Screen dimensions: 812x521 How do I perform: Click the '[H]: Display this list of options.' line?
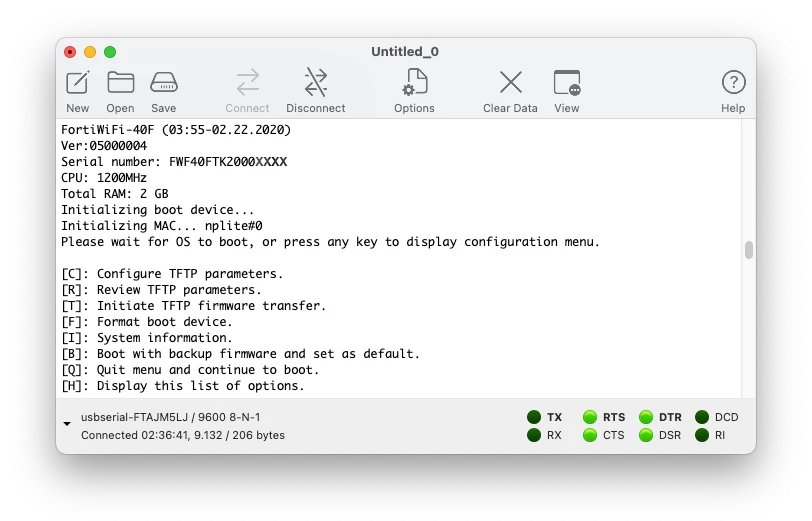(183, 386)
